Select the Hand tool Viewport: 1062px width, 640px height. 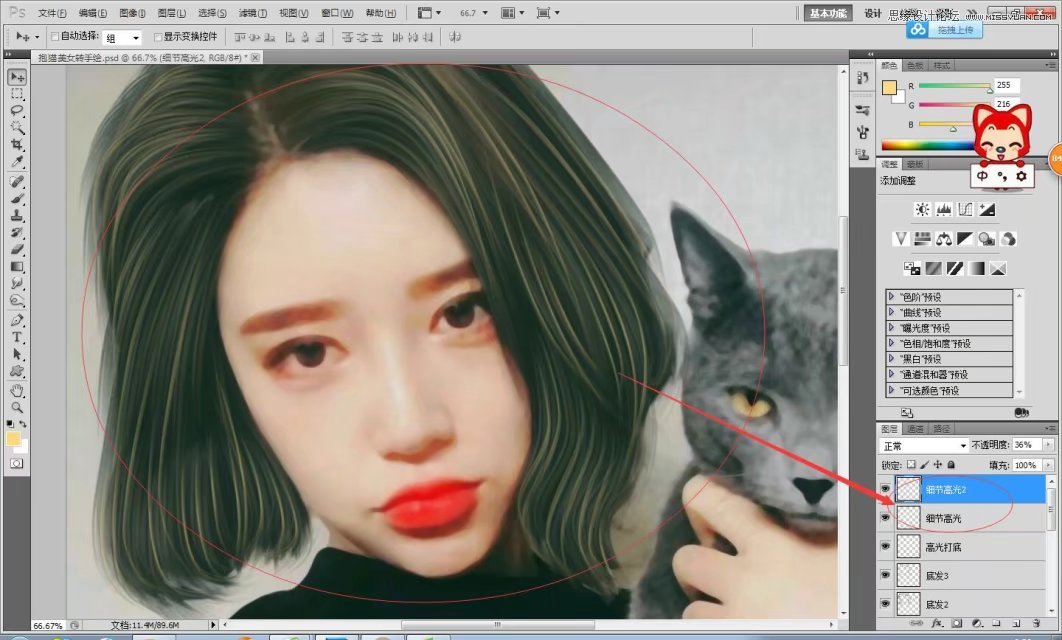tap(17, 391)
